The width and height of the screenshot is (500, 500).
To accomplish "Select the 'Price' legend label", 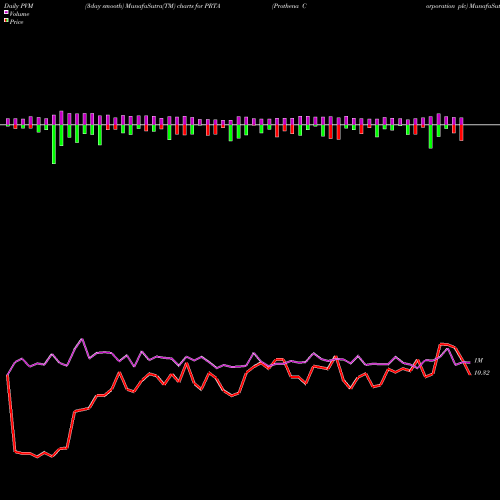I will click(16, 22).
